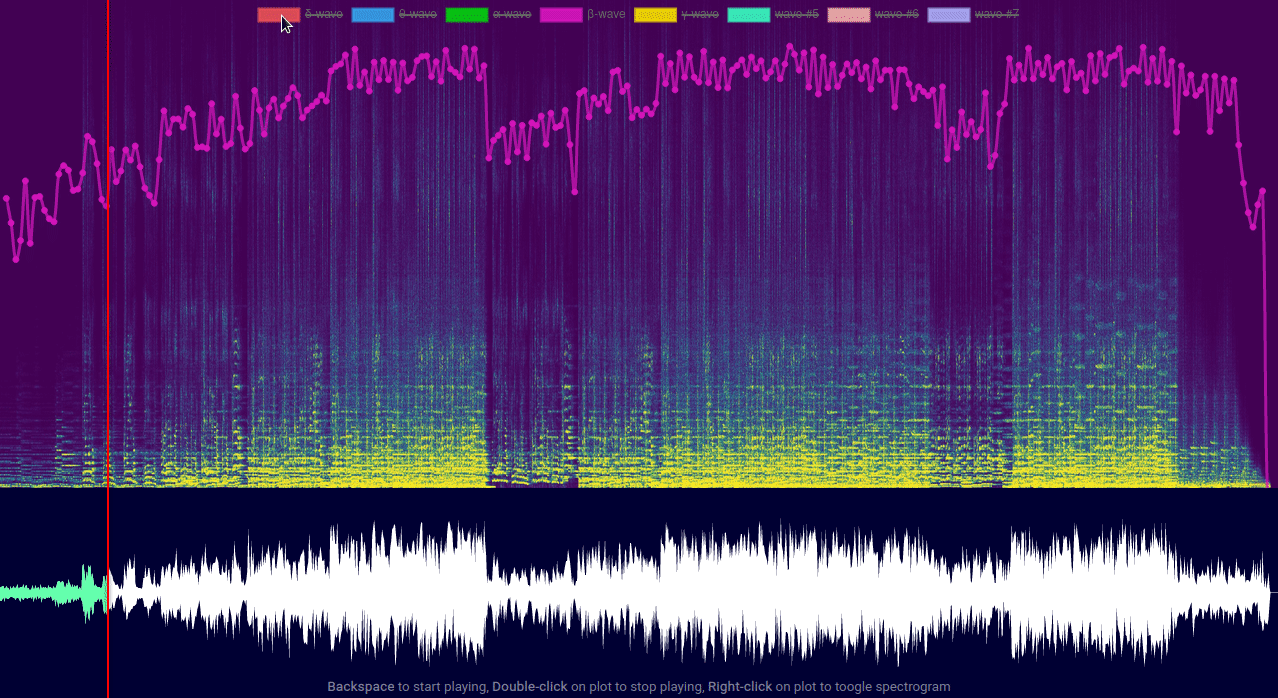Toggle the γ-wave legend label

point(699,15)
